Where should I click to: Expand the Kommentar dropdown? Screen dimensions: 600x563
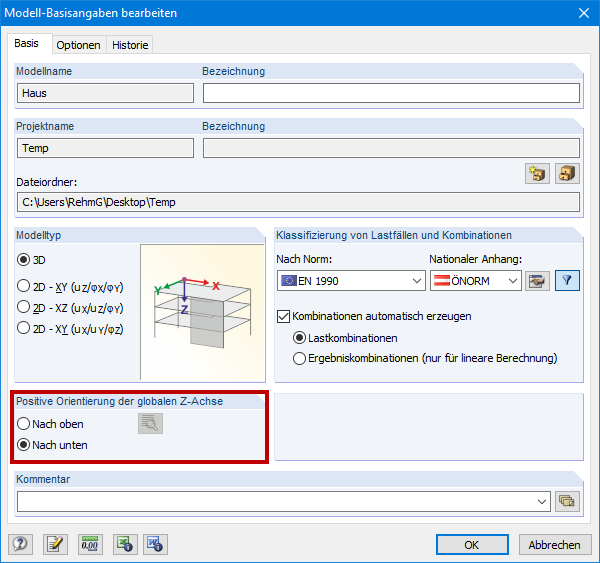point(541,501)
